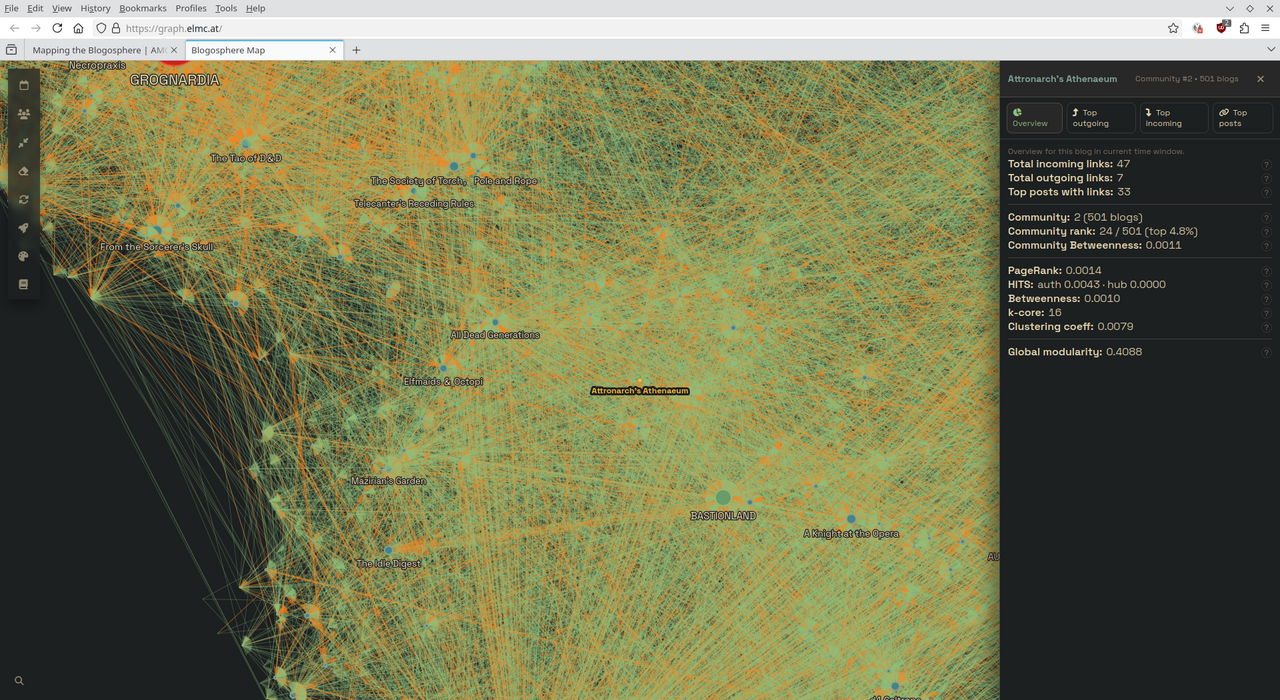Close the Attronarch's Athenaeum details panel
This screenshot has width=1280, height=700.
coord(1260,79)
